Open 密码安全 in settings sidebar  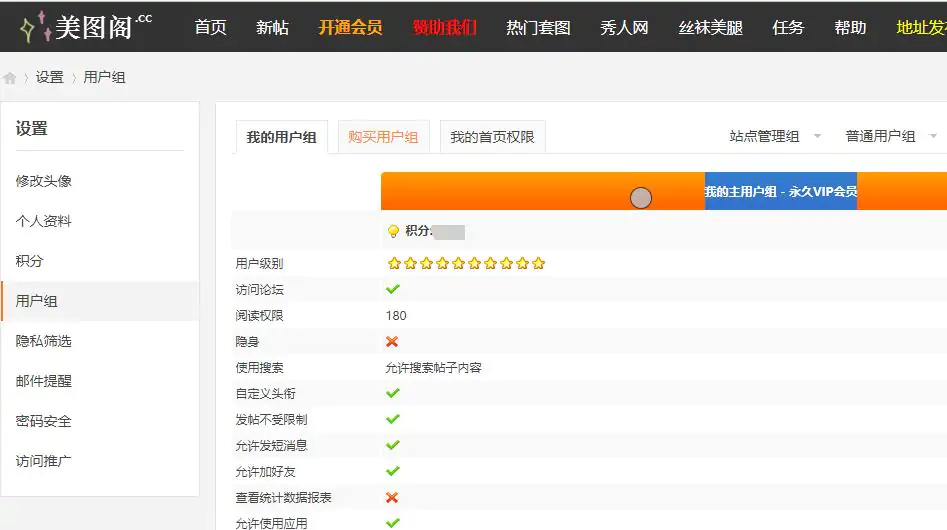point(43,421)
